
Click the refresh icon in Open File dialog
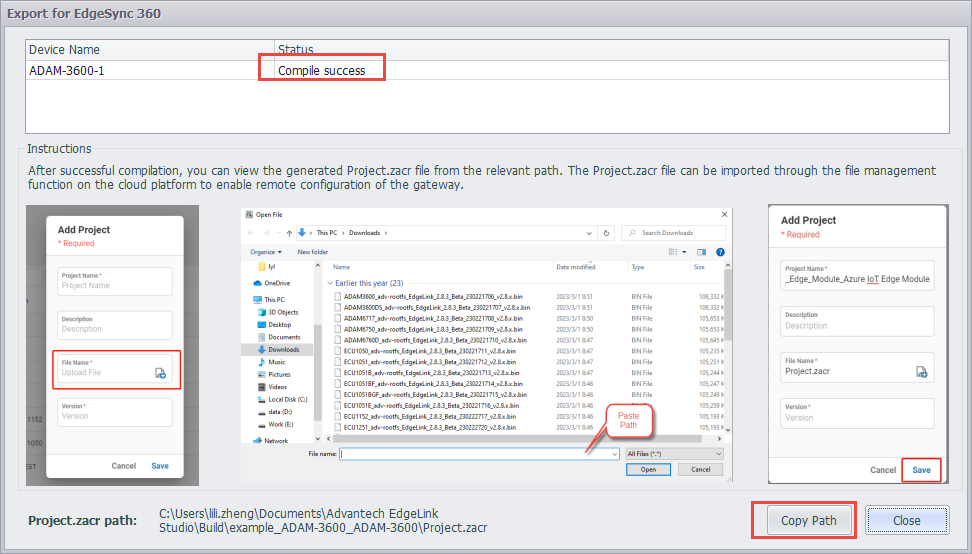606,233
